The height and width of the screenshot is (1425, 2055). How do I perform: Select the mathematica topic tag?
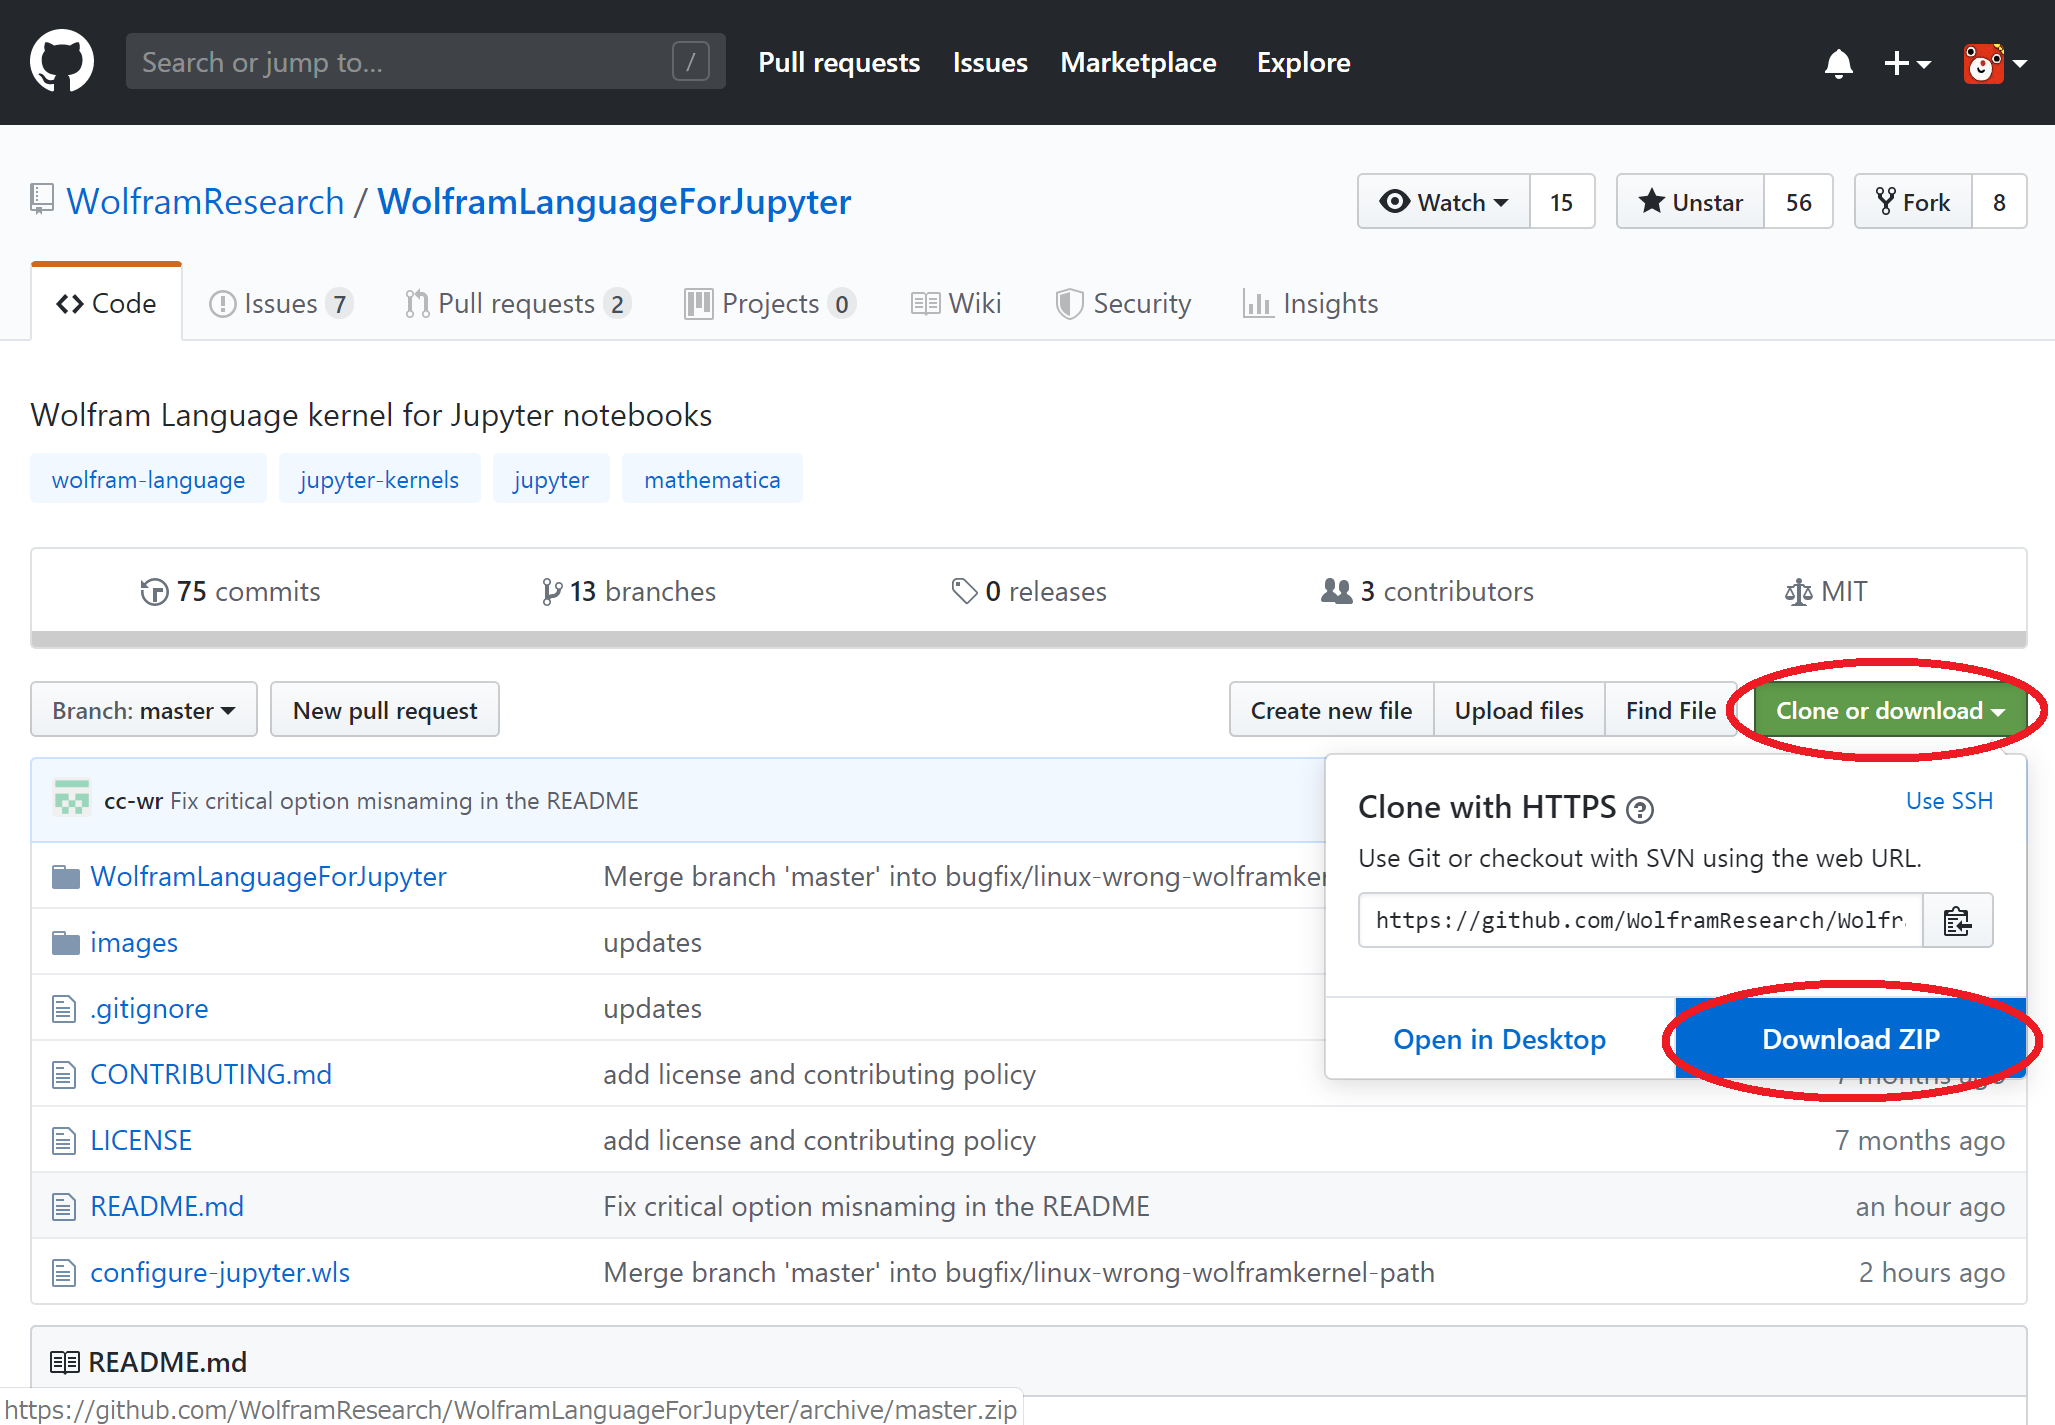click(x=712, y=479)
